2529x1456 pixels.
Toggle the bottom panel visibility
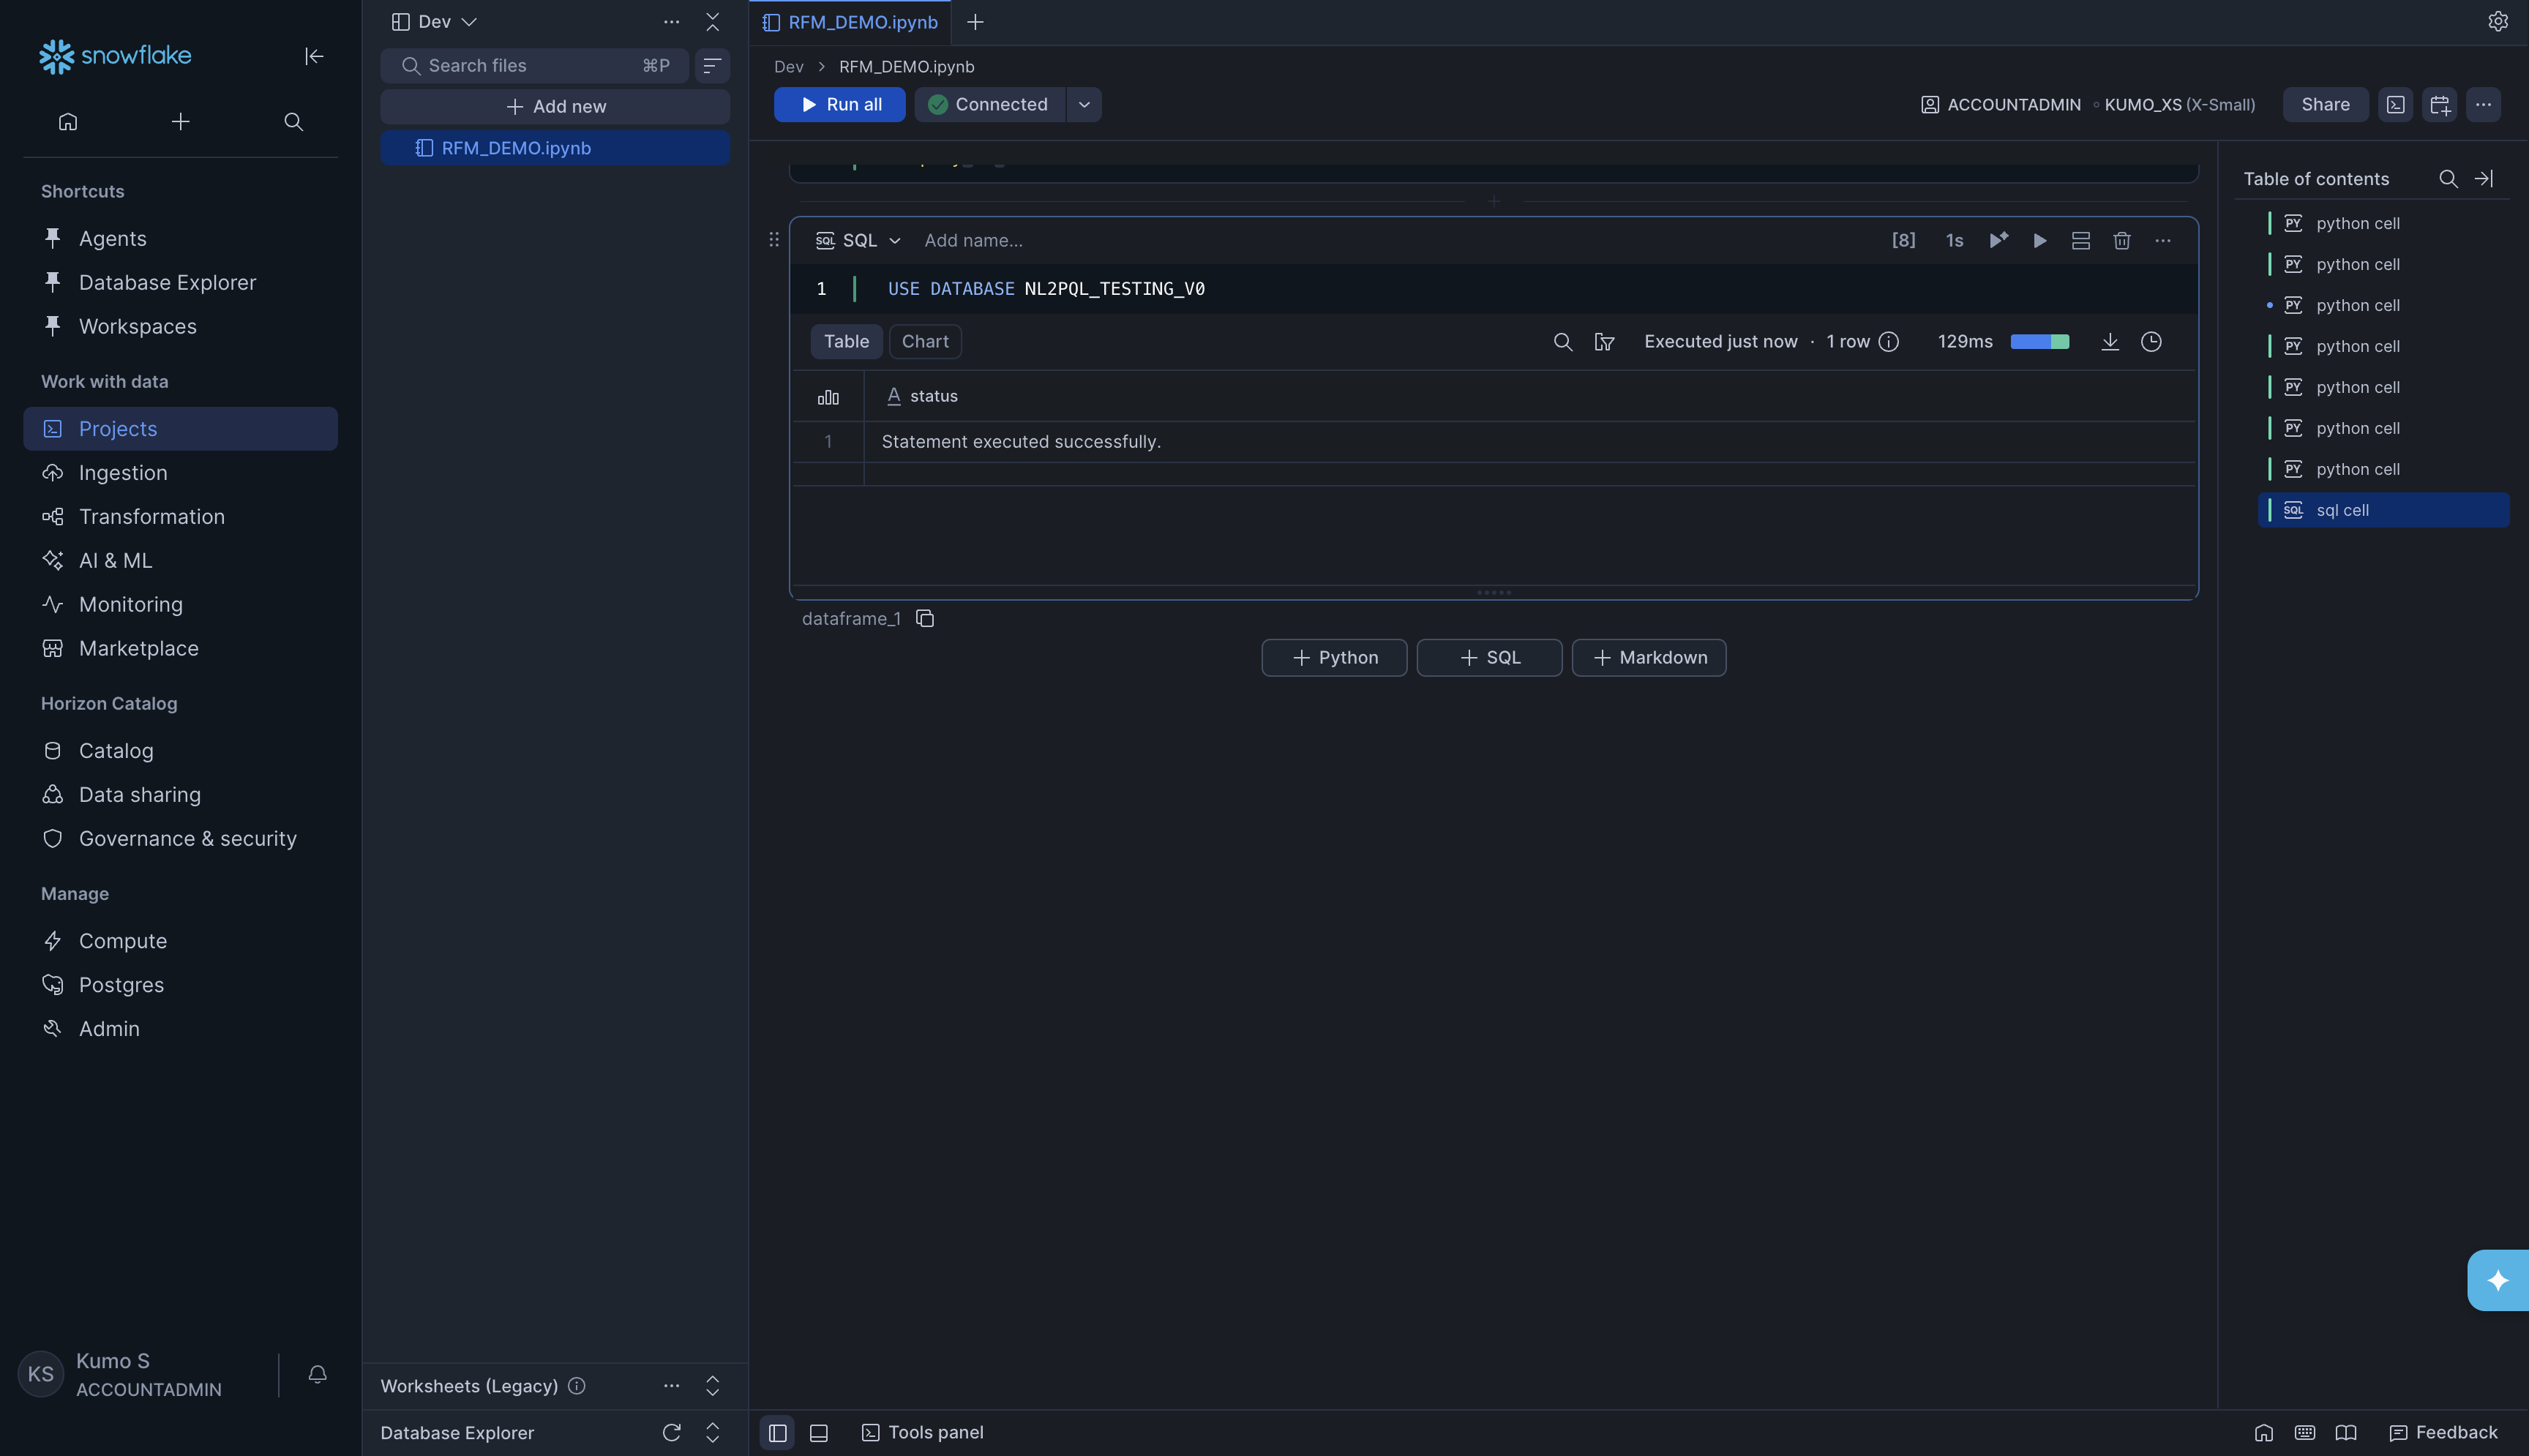click(818, 1432)
